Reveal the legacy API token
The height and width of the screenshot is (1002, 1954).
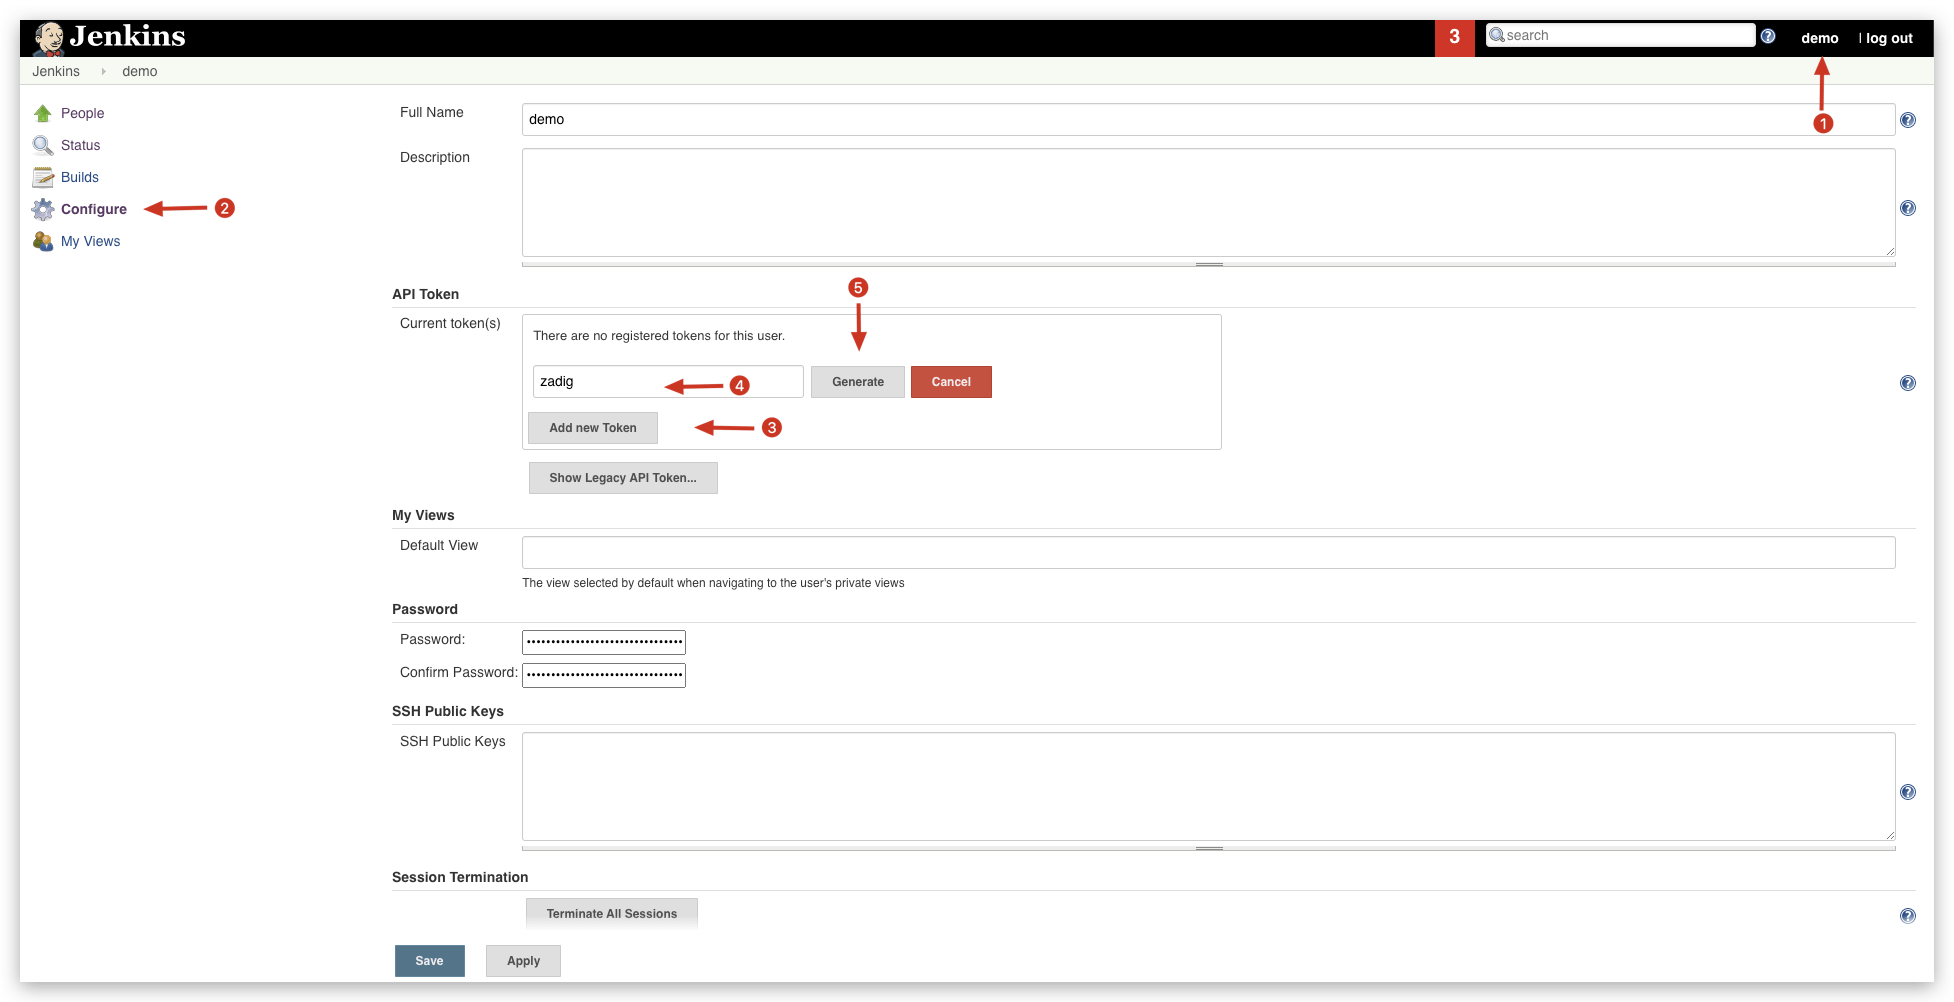[x=622, y=478]
